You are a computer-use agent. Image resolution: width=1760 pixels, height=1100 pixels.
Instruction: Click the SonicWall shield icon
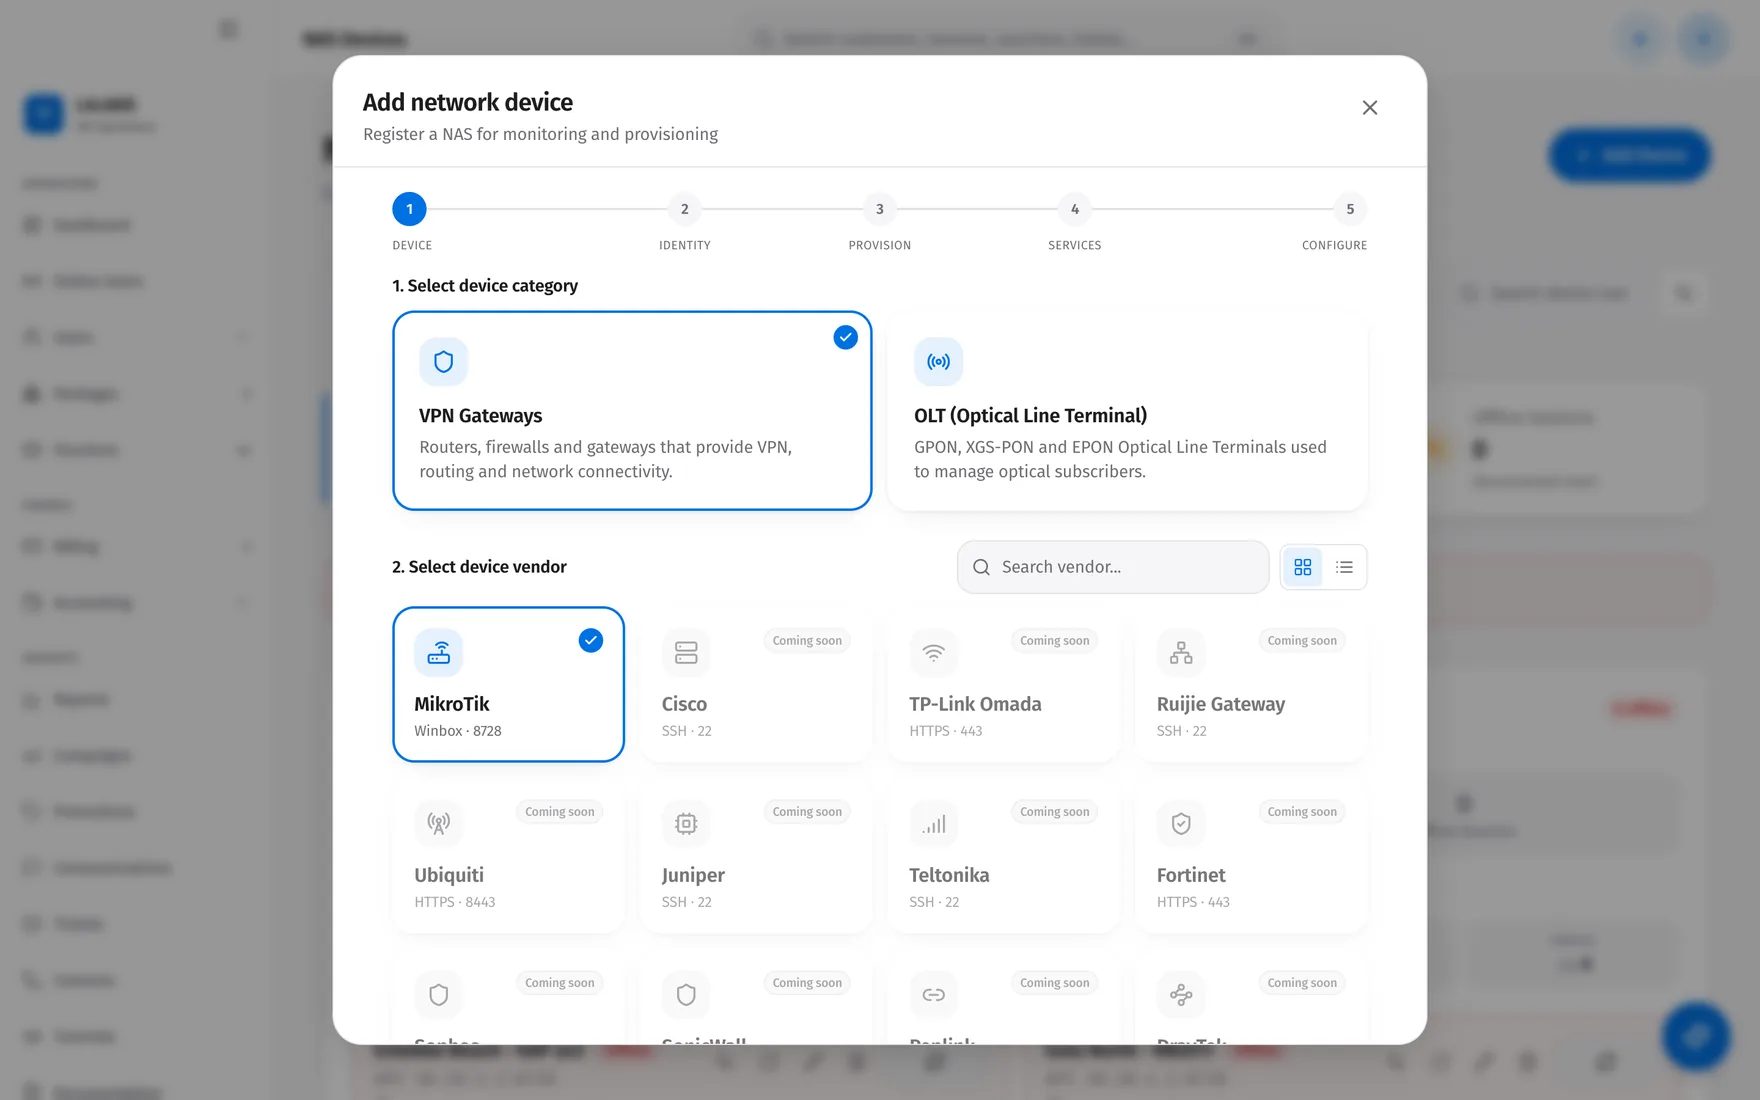[686, 995]
